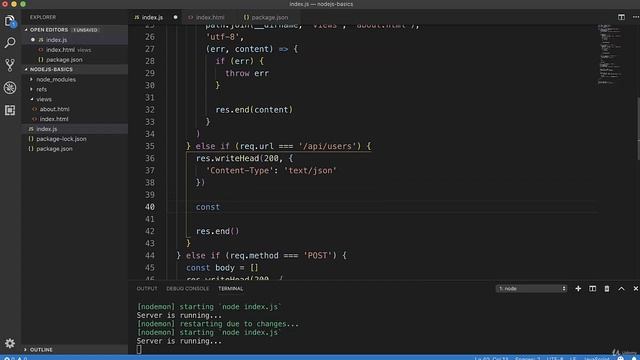
Task: Click the editor vertical scrollbar
Action: 638,129
